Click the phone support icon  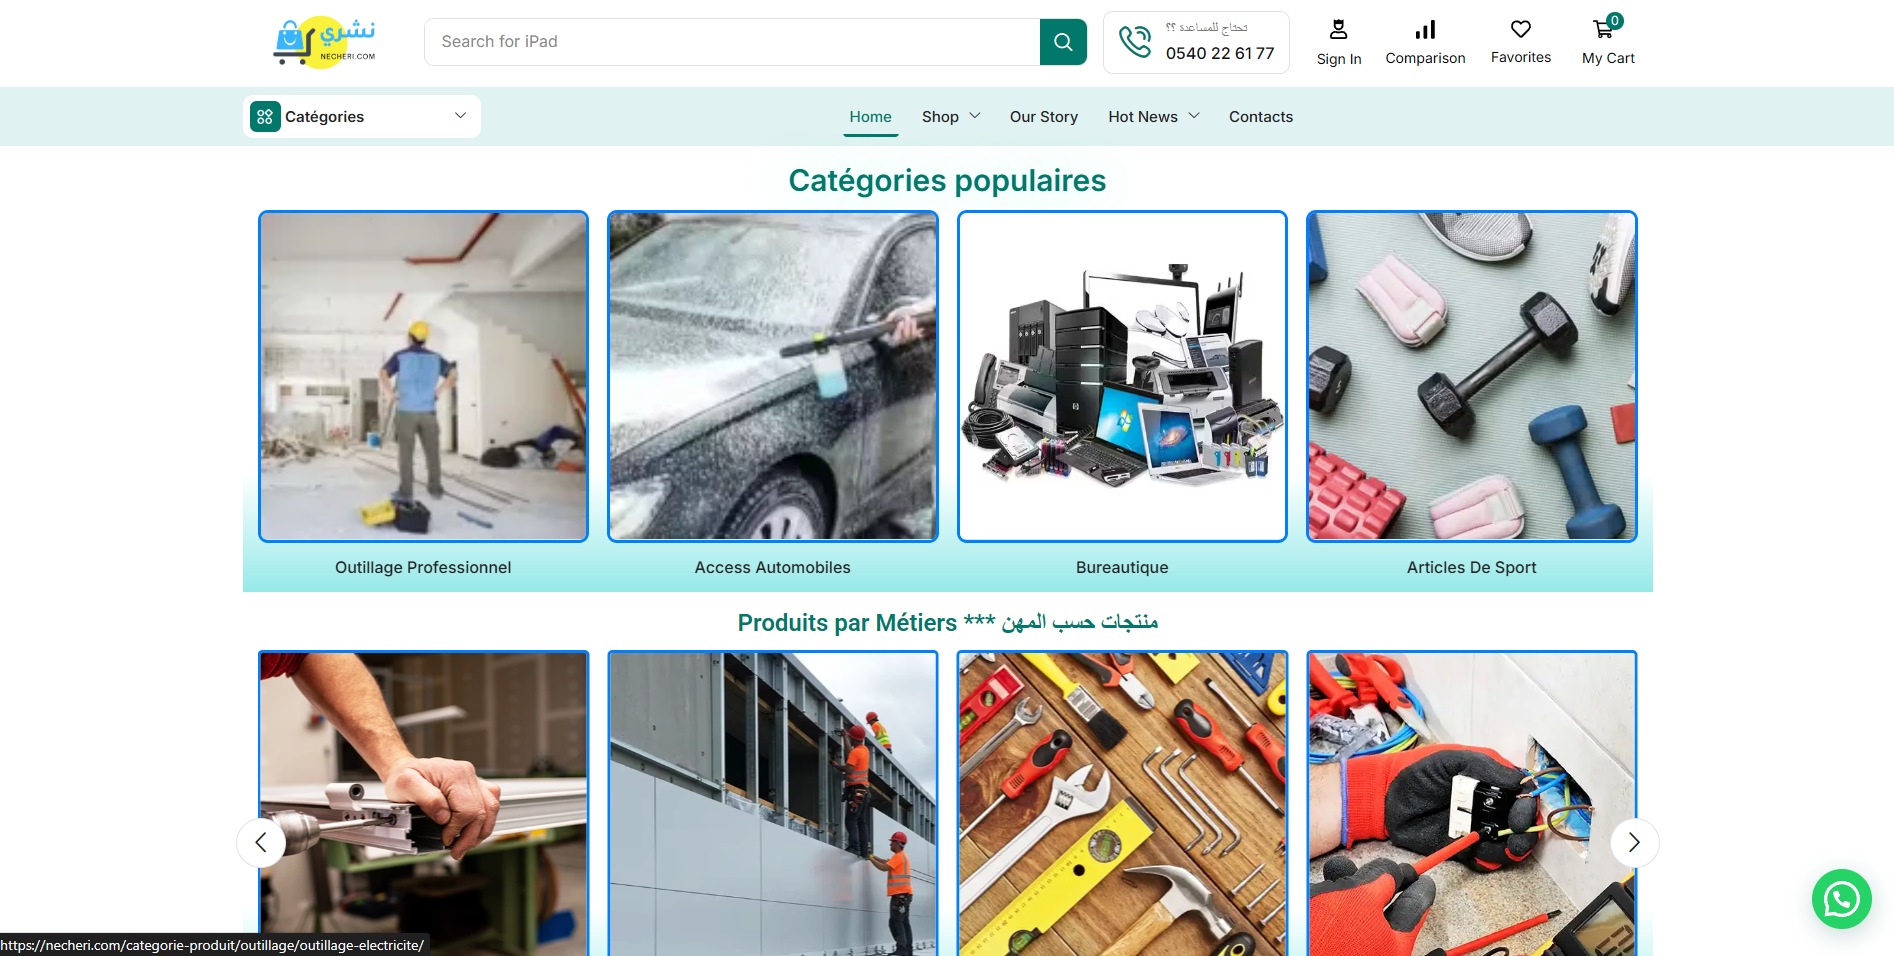tap(1134, 42)
